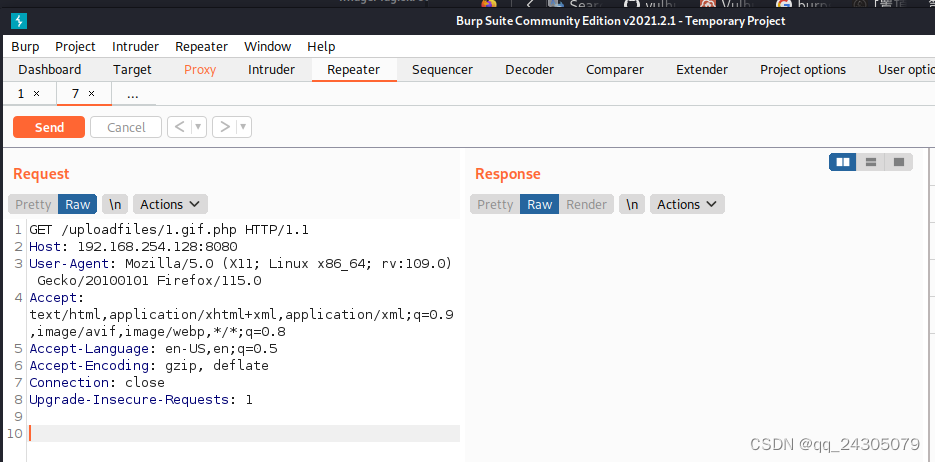
Task: Switch to Extender tab
Action: click(702, 70)
